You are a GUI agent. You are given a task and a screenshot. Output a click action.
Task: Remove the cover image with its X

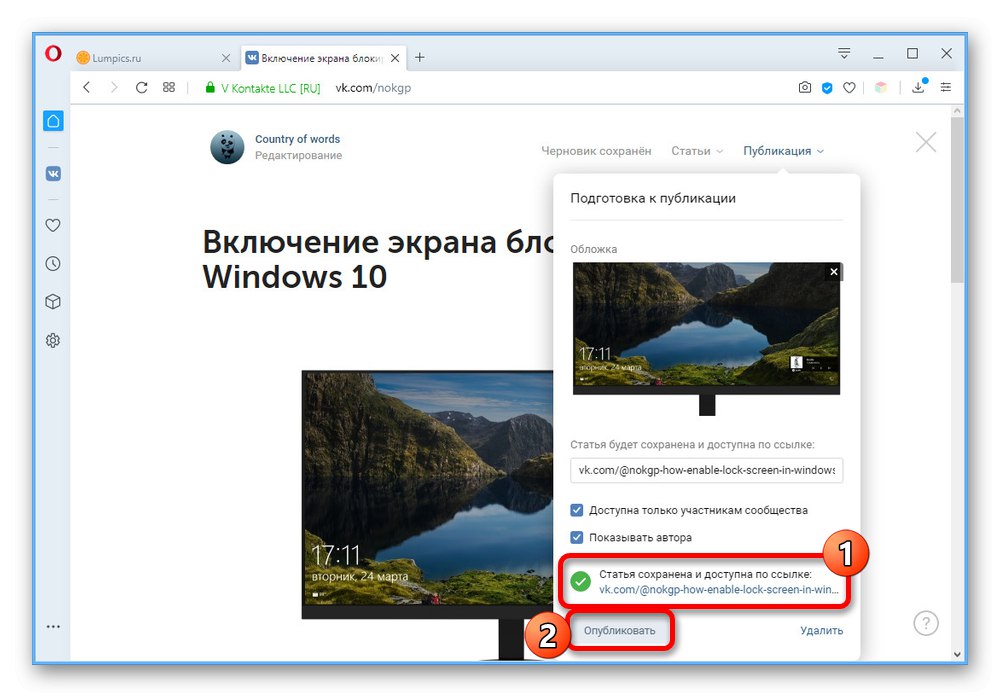tap(834, 272)
